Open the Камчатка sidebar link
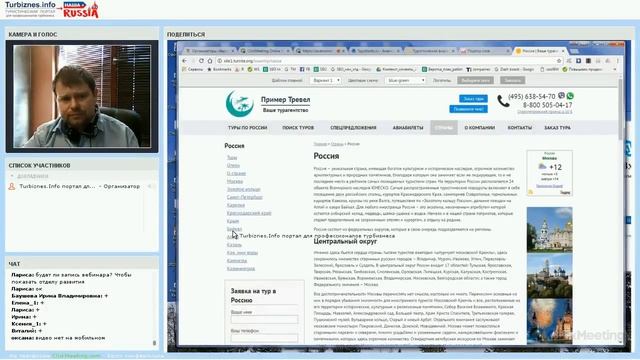Viewport: 640px width, 360px height. (237, 260)
